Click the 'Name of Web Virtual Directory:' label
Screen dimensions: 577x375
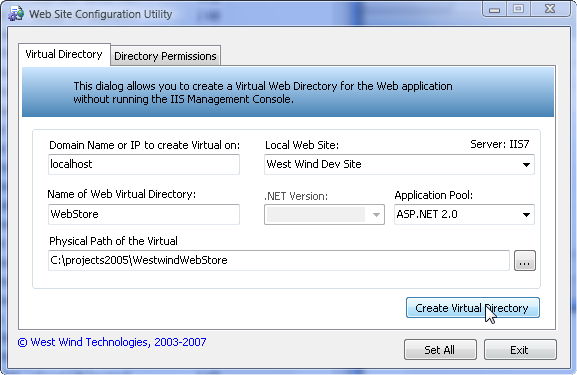[x=122, y=194]
